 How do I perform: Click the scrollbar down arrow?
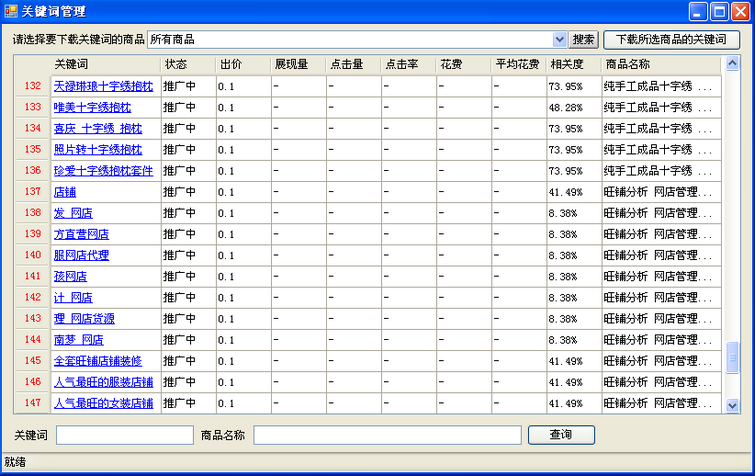tap(732, 406)
